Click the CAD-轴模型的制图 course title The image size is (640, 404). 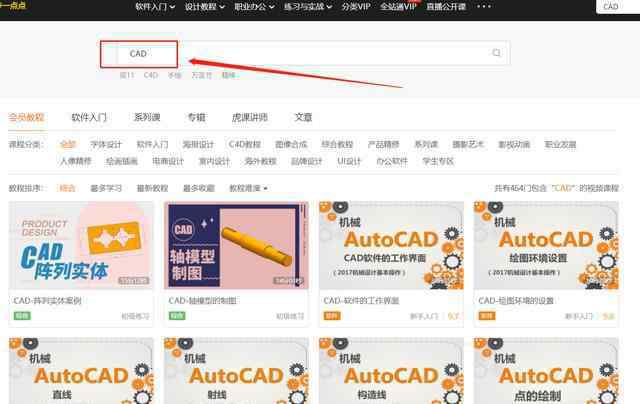(202, 301)
